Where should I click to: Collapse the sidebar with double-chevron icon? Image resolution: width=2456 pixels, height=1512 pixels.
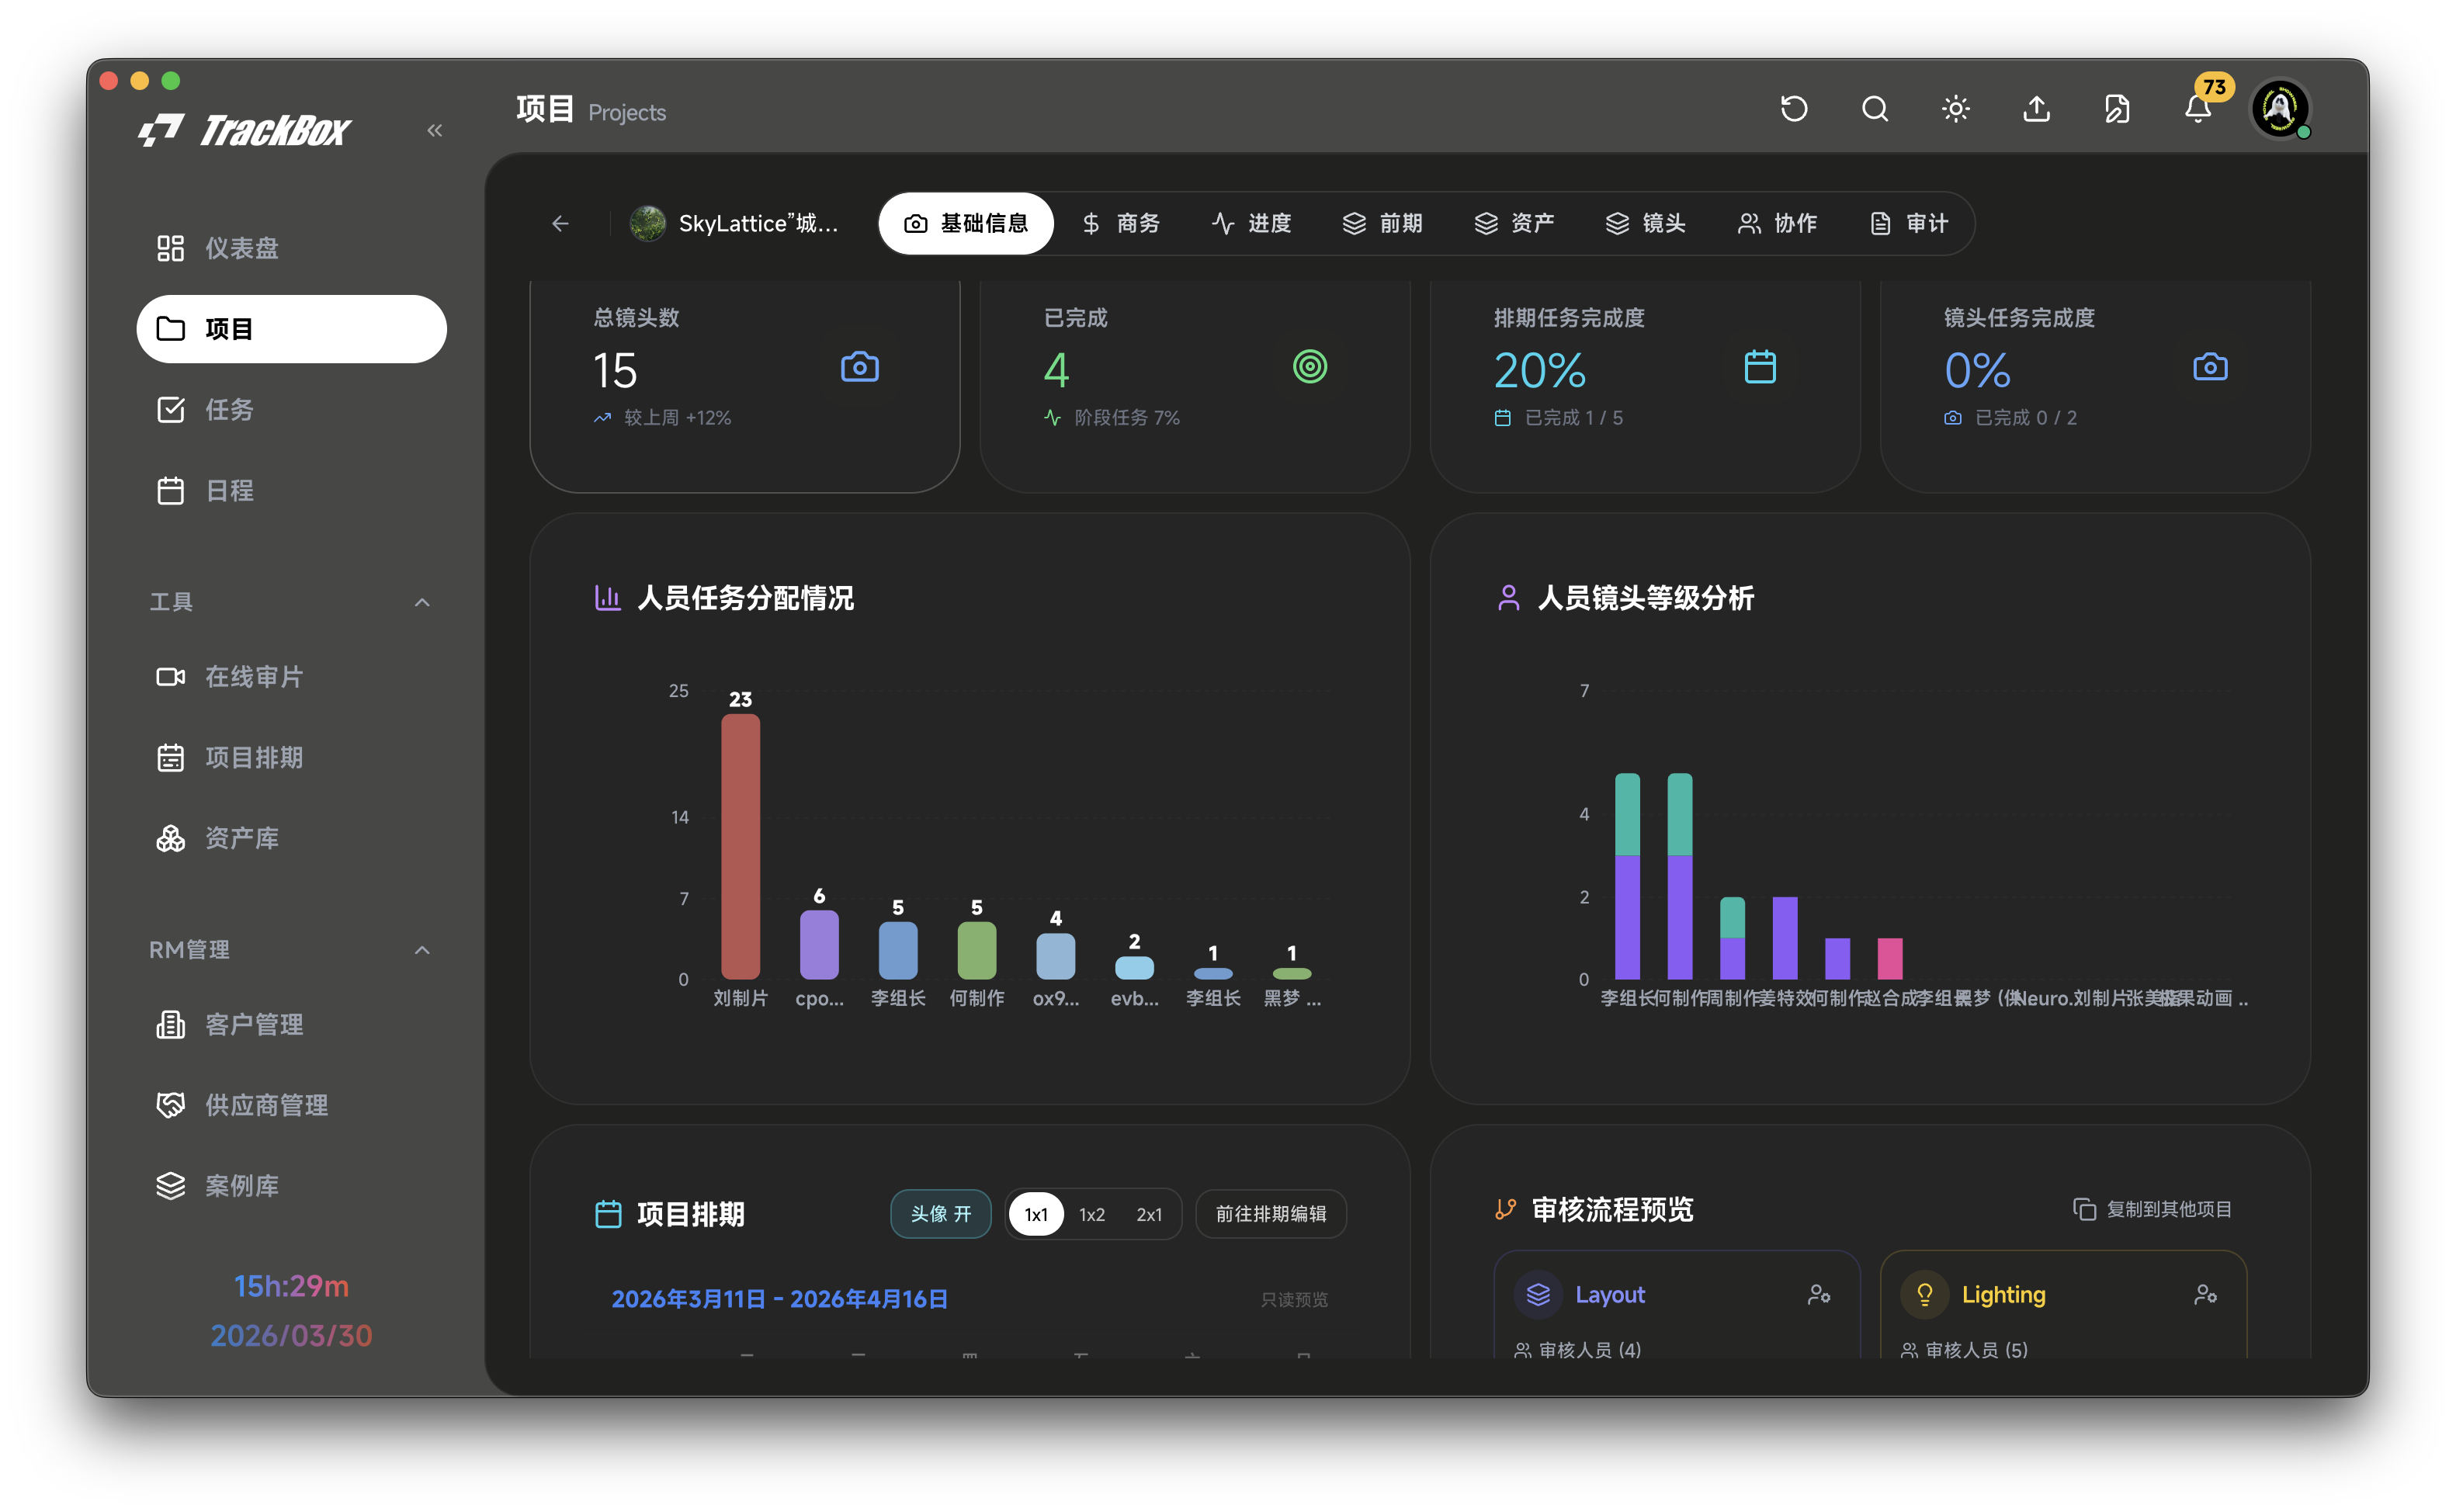434,130
